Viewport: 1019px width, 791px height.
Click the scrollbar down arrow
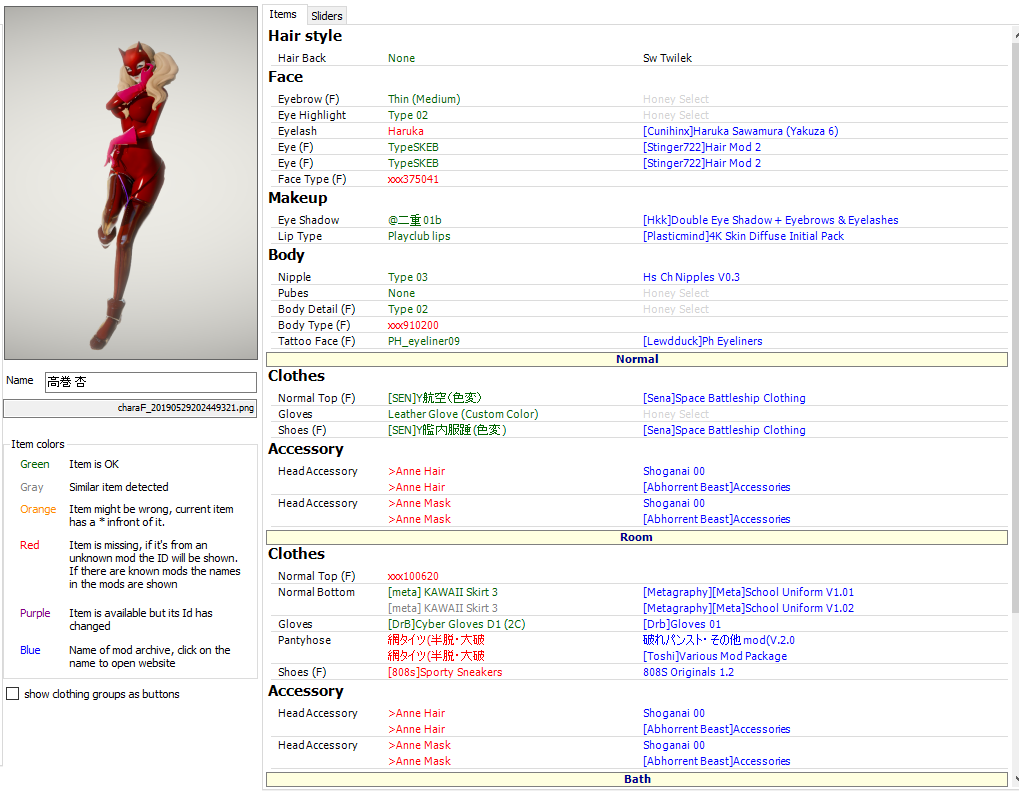pos(1014,778)
